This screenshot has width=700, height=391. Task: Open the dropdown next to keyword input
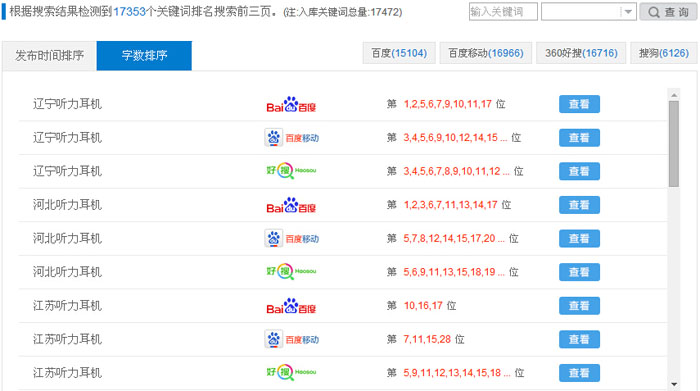589,12
